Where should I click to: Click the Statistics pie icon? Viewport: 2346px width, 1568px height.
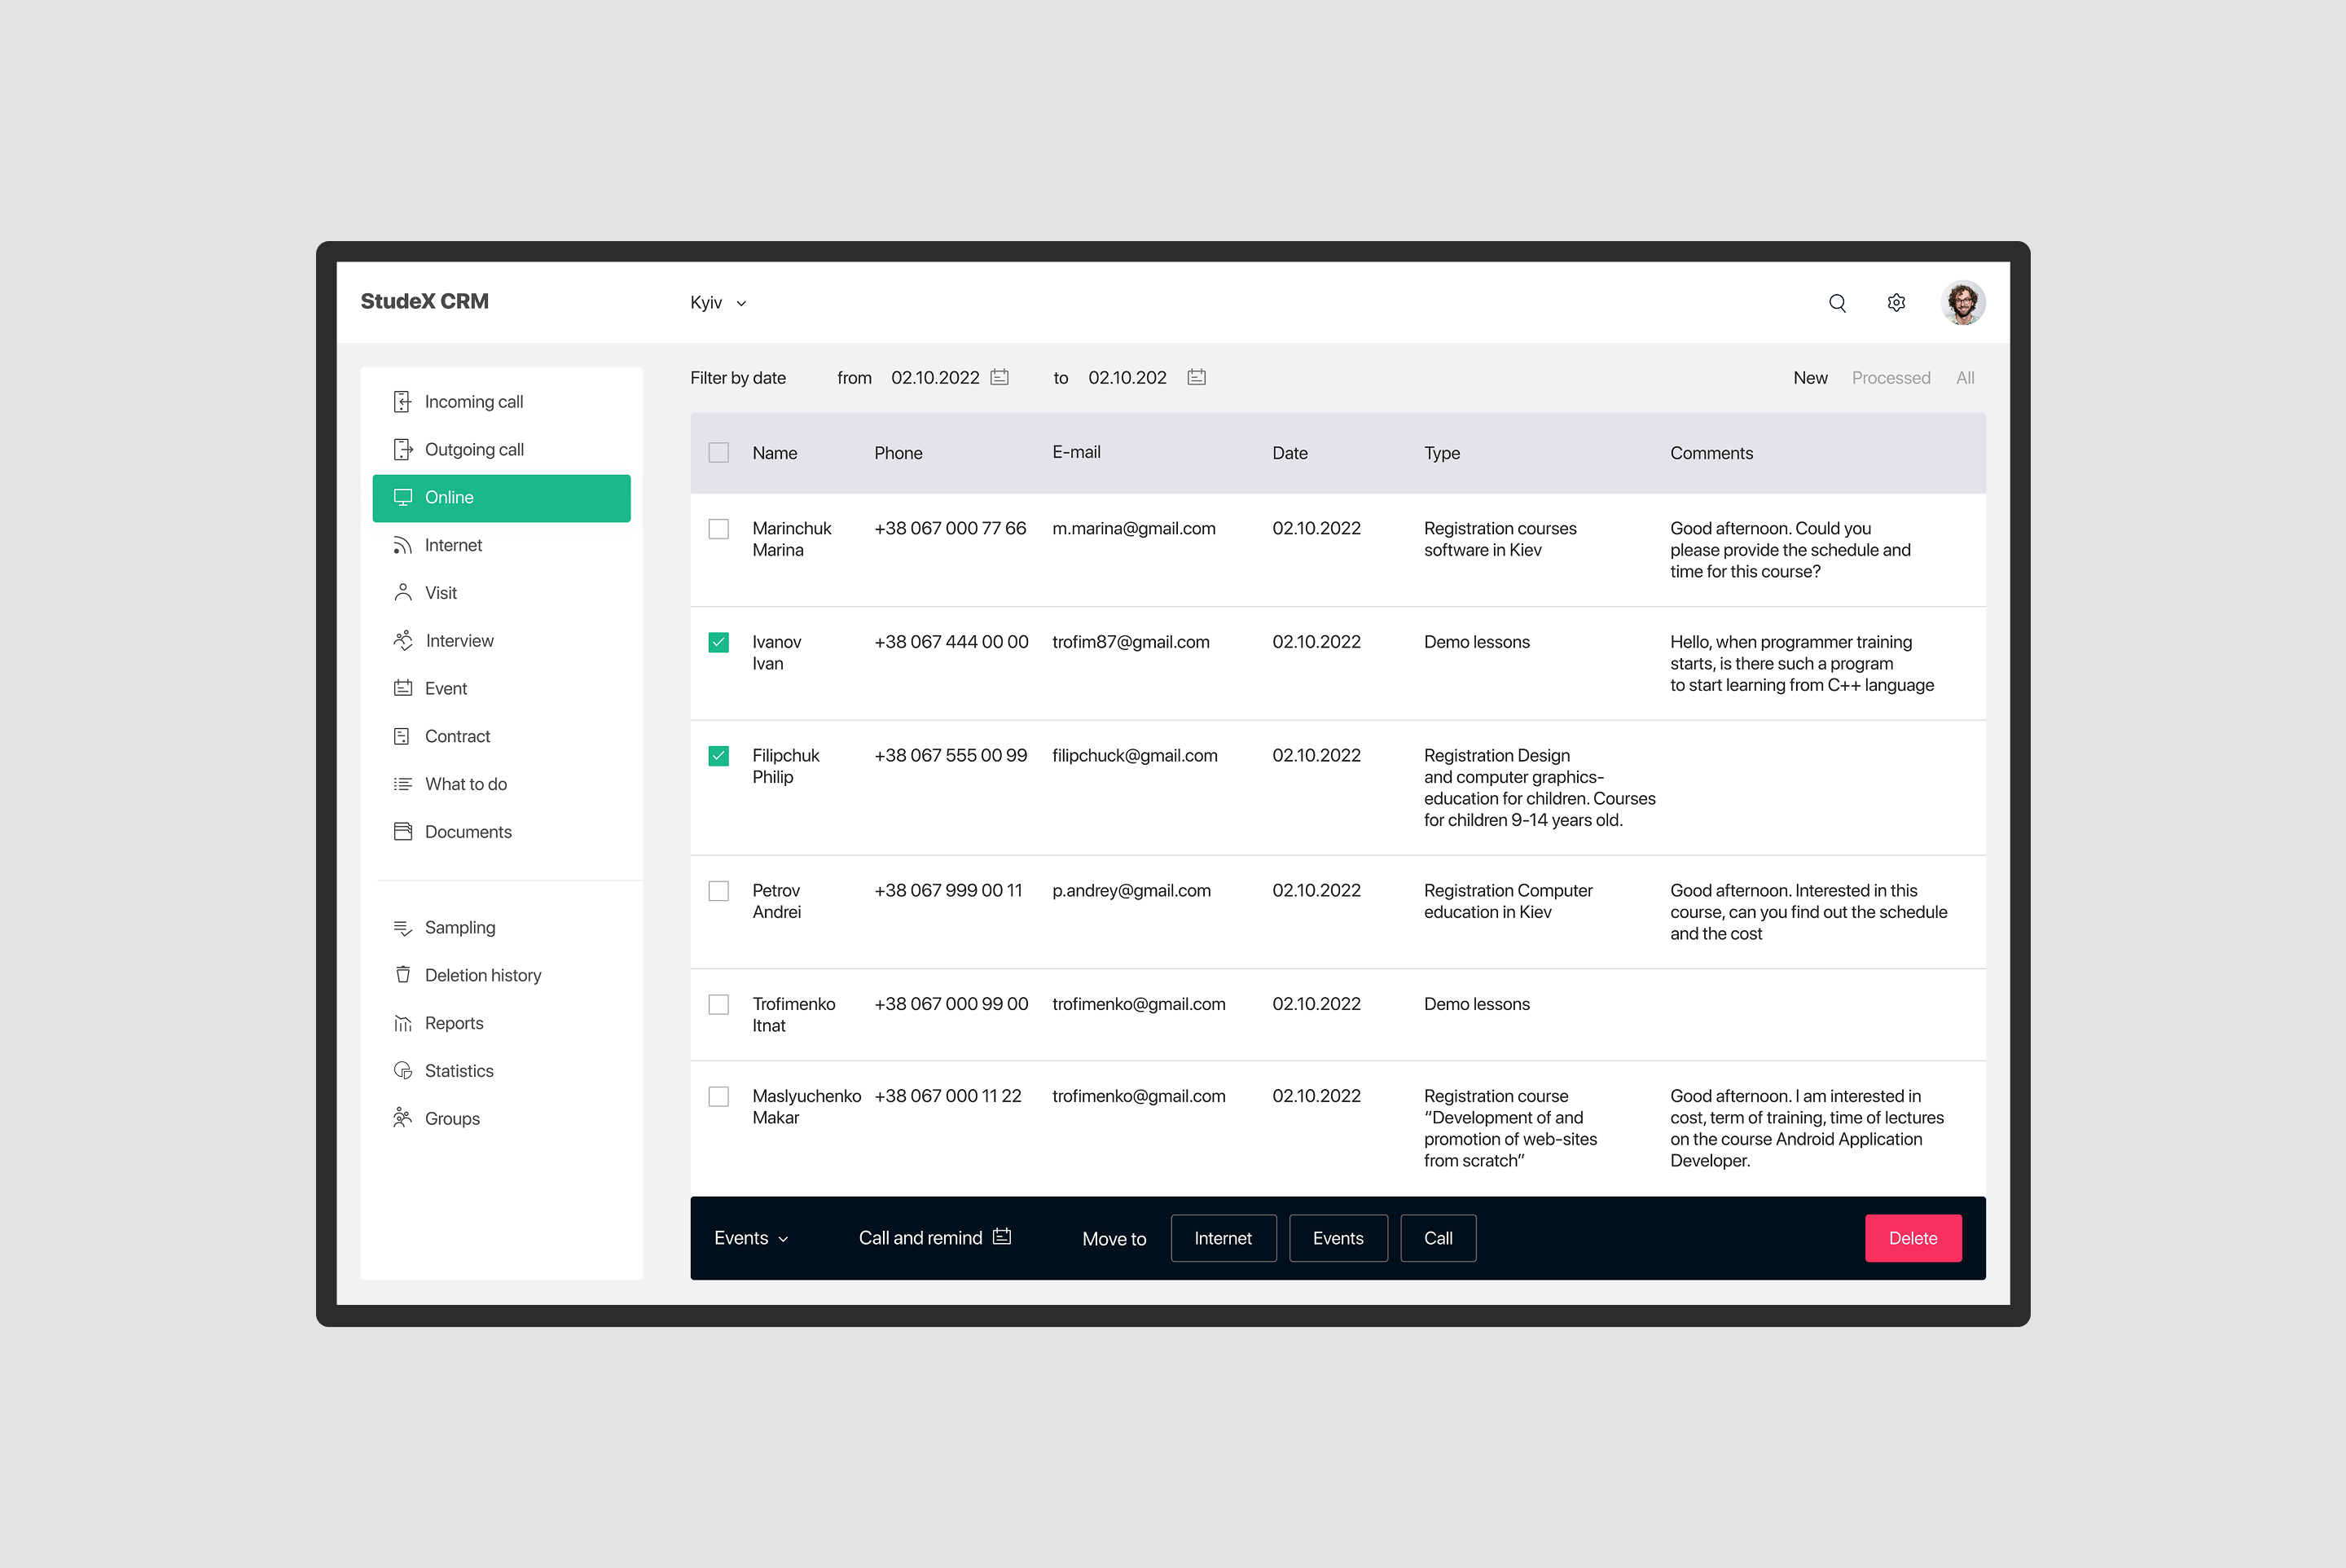click(403, 1071)
